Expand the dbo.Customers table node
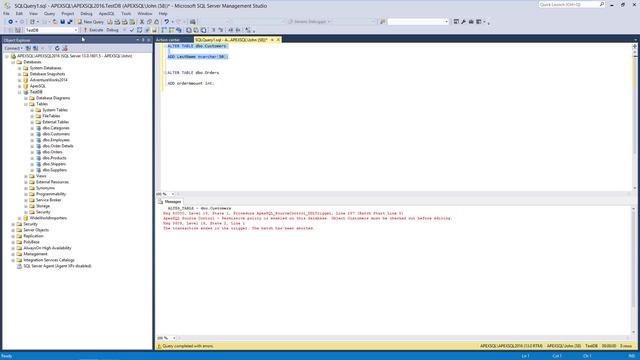The height and width of the screenshot is (360, 640). point(32,134)
